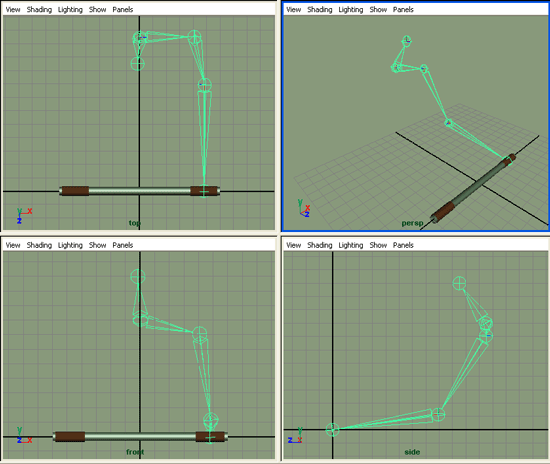Open Shading menu in persp viewport
The width and height of the screenshot is (550, 464).
pos(320,10)
